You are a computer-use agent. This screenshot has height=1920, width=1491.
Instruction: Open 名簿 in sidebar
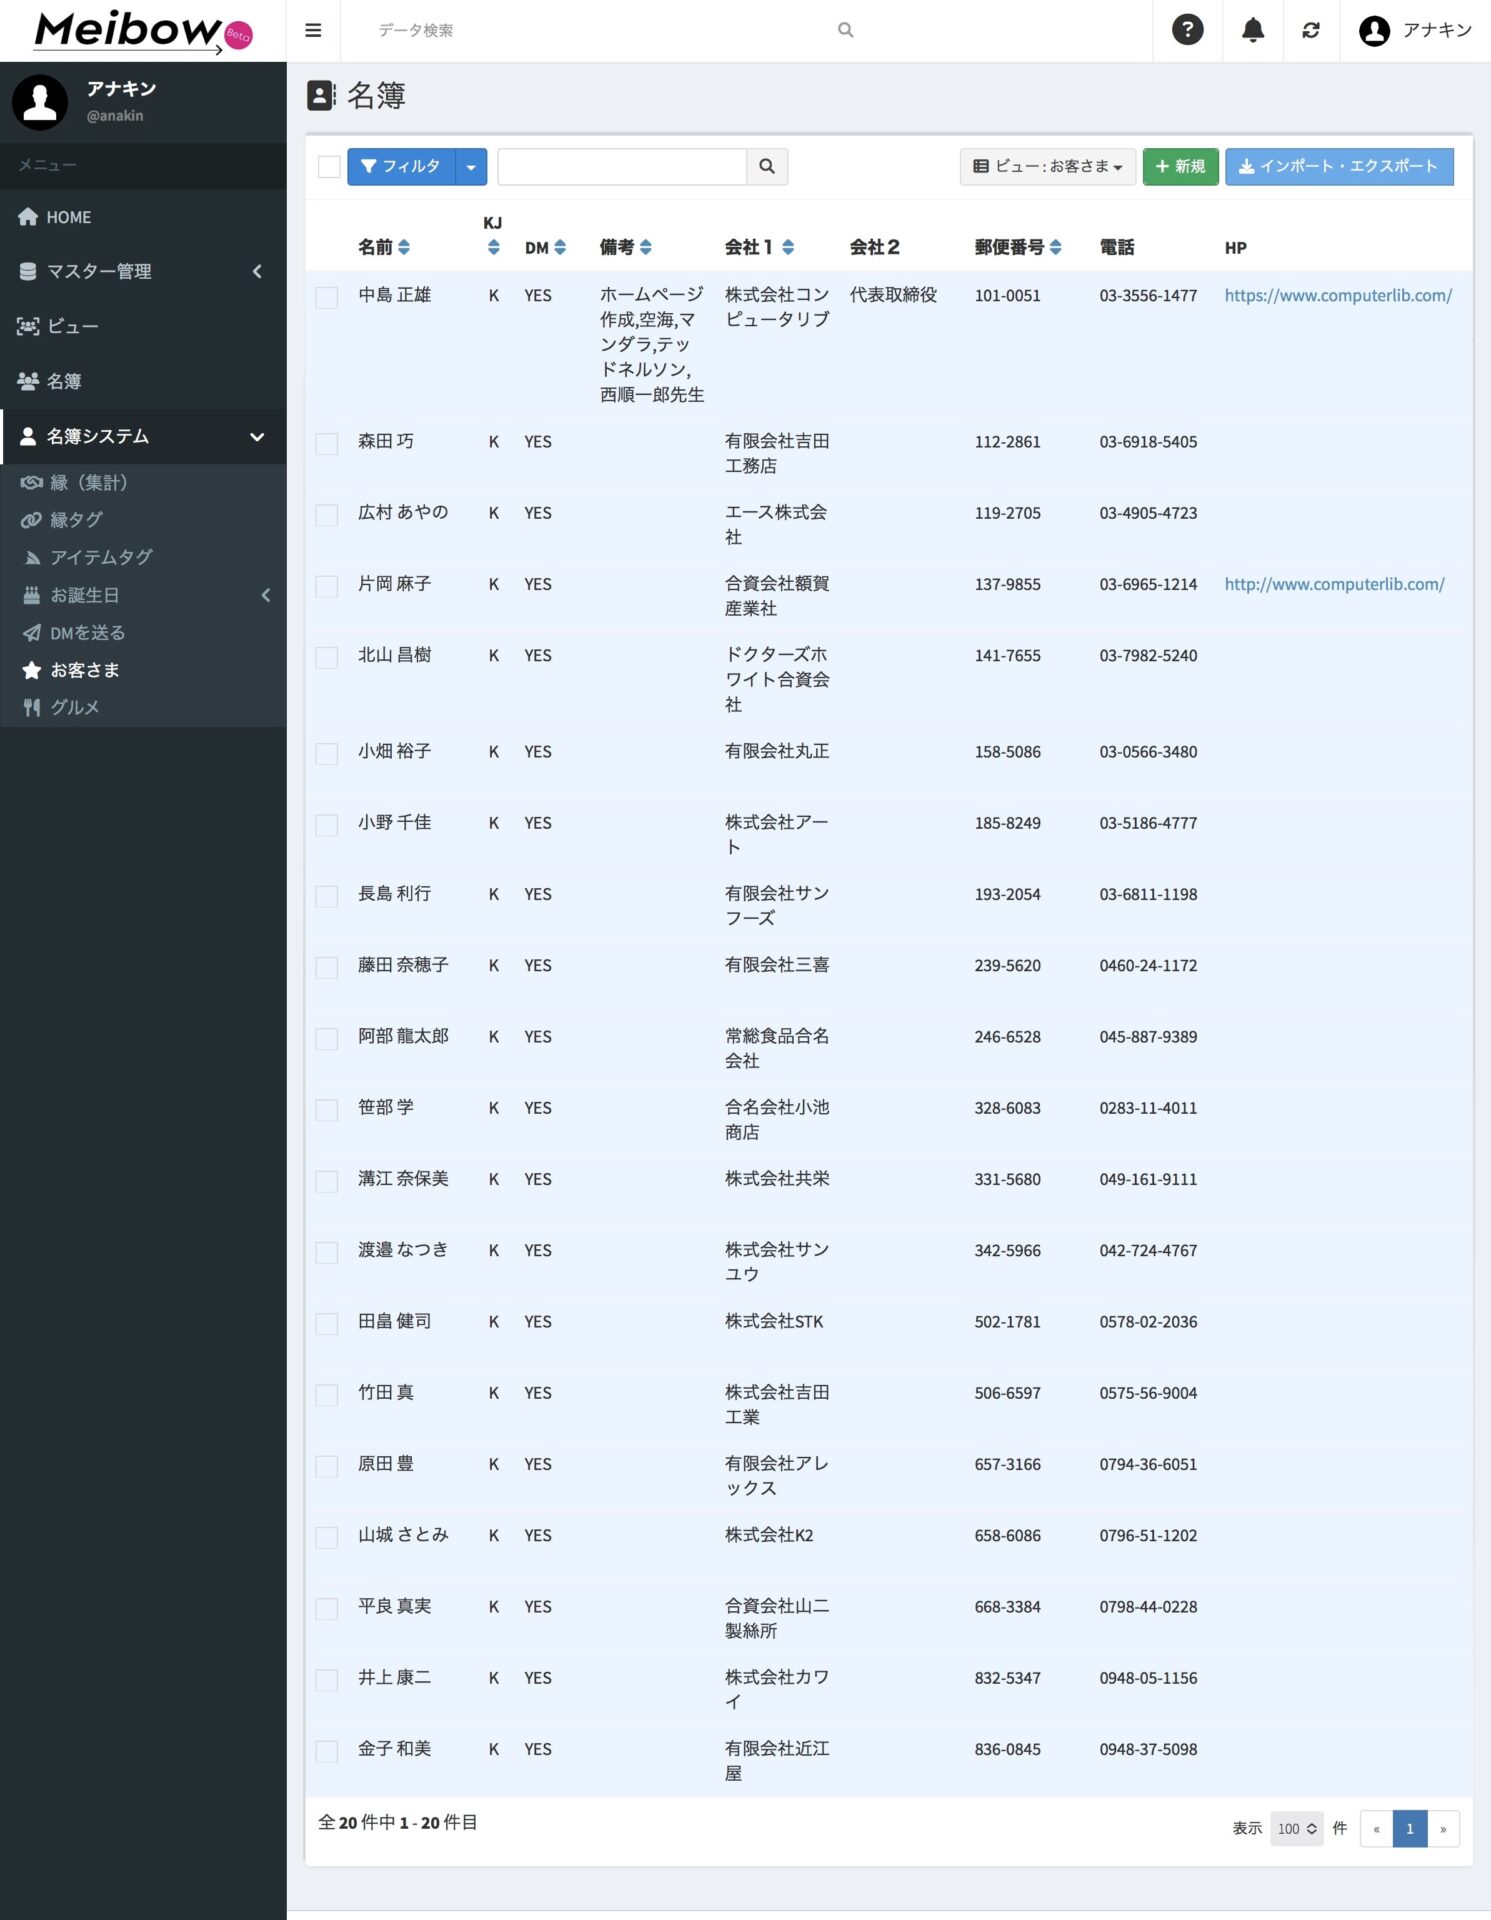143,381
